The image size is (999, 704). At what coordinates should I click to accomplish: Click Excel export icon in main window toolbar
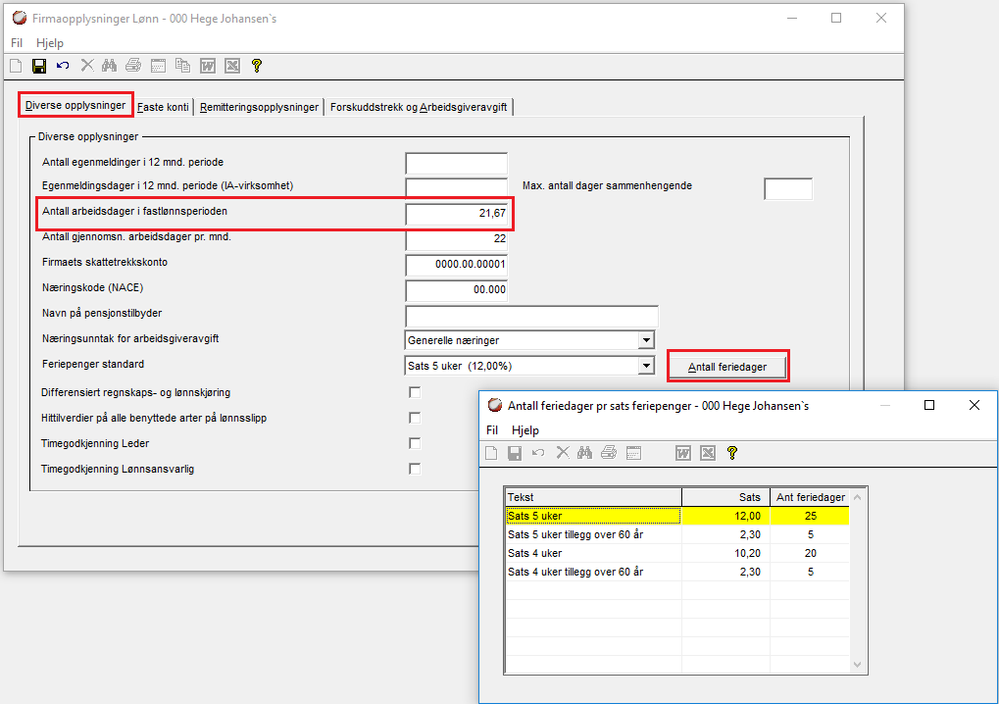[x=232, y=66]
